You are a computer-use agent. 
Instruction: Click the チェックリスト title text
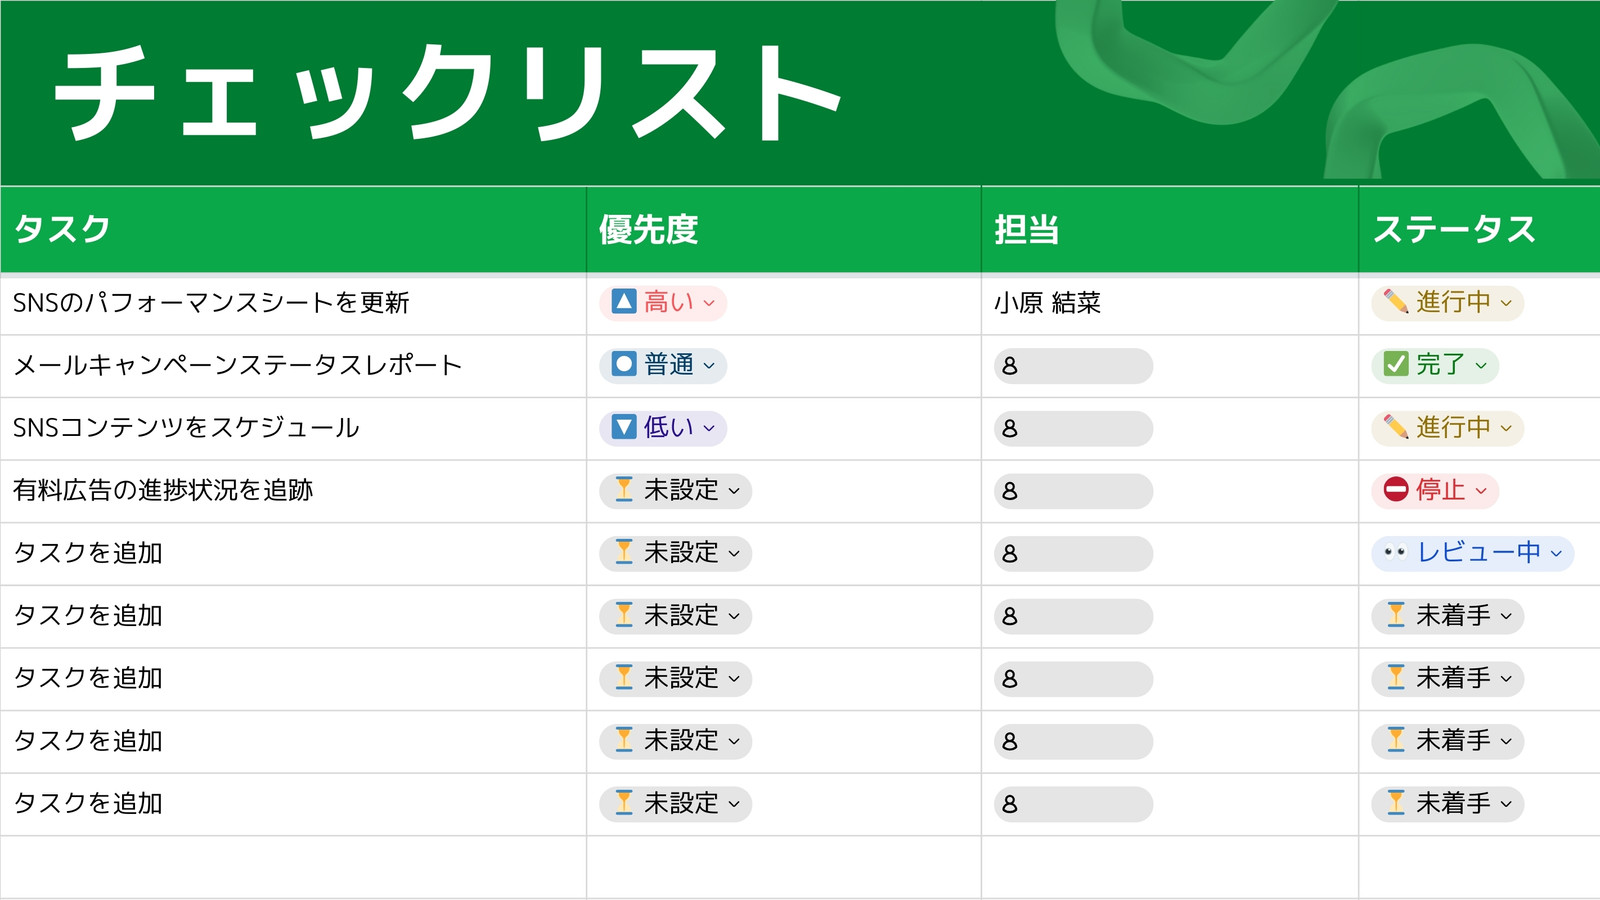pos(448,93)
